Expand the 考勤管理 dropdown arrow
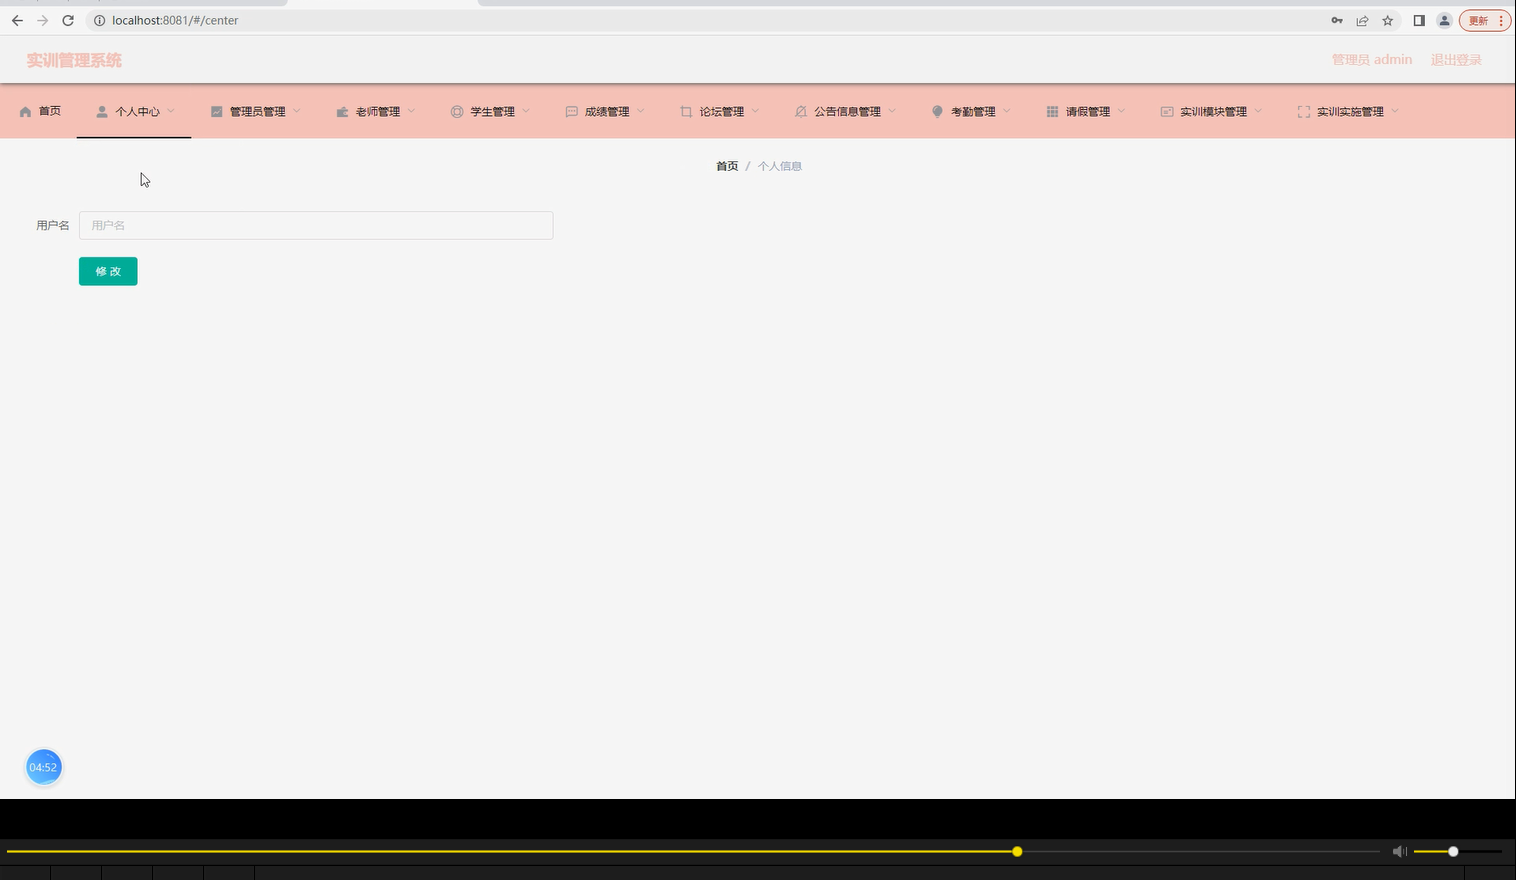This screenshot has width=1516, height=880. pos(1007,111)
